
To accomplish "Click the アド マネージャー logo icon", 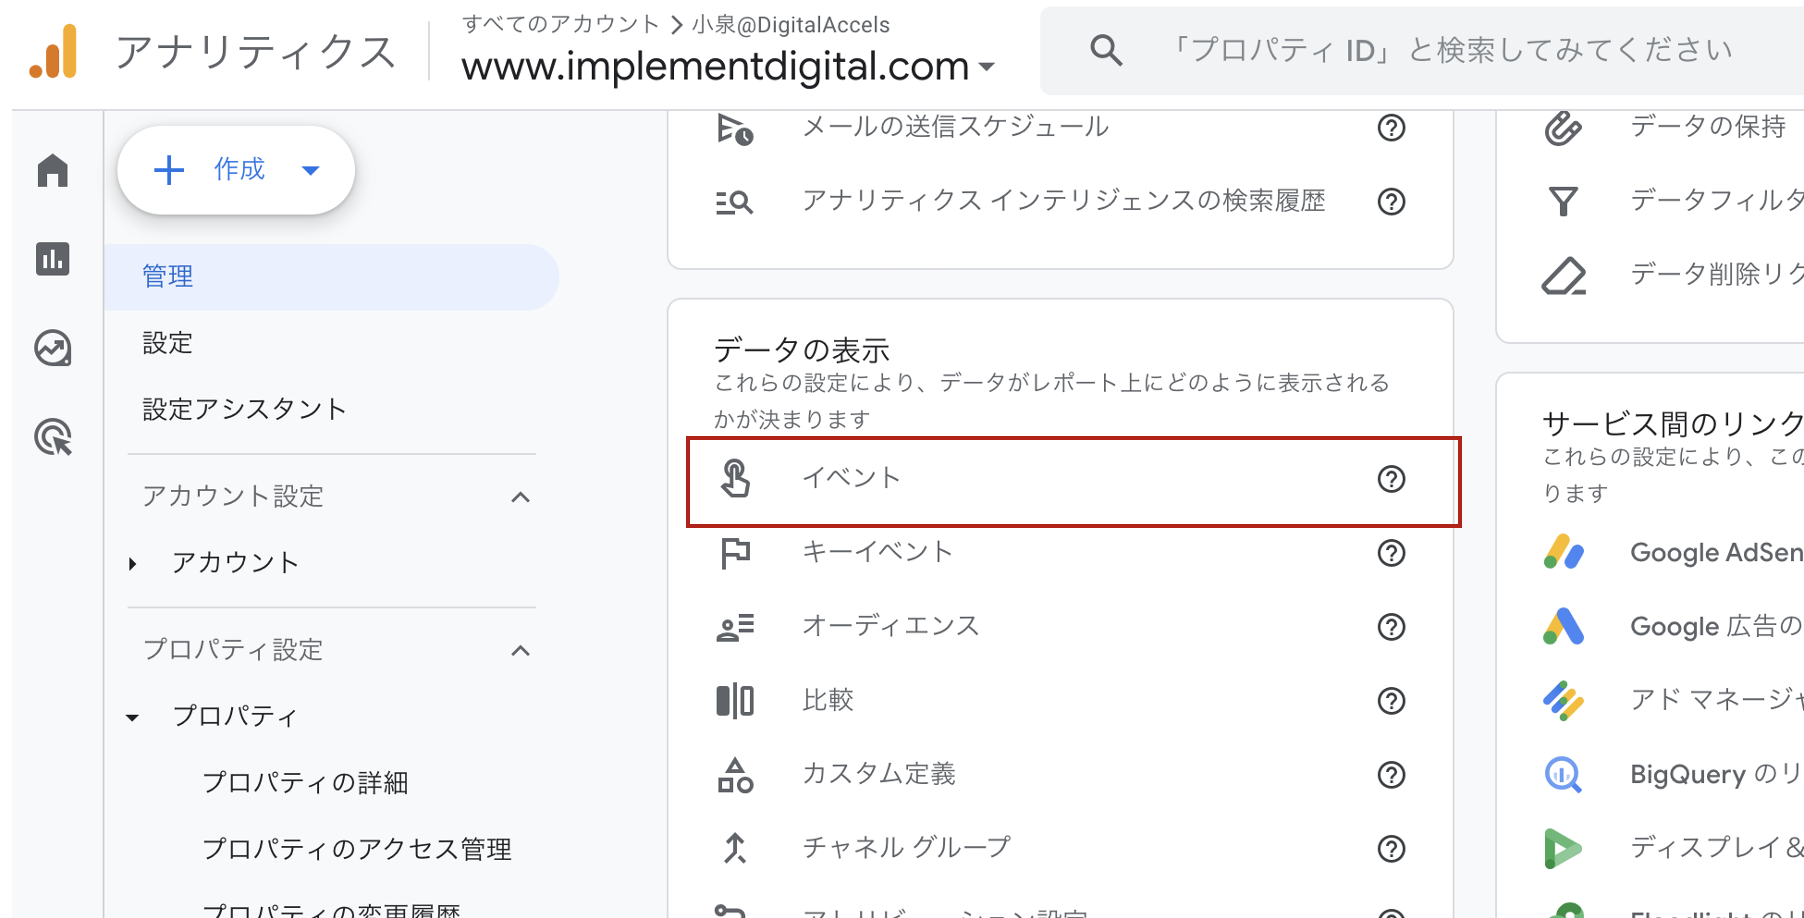I will [1563, 700].
